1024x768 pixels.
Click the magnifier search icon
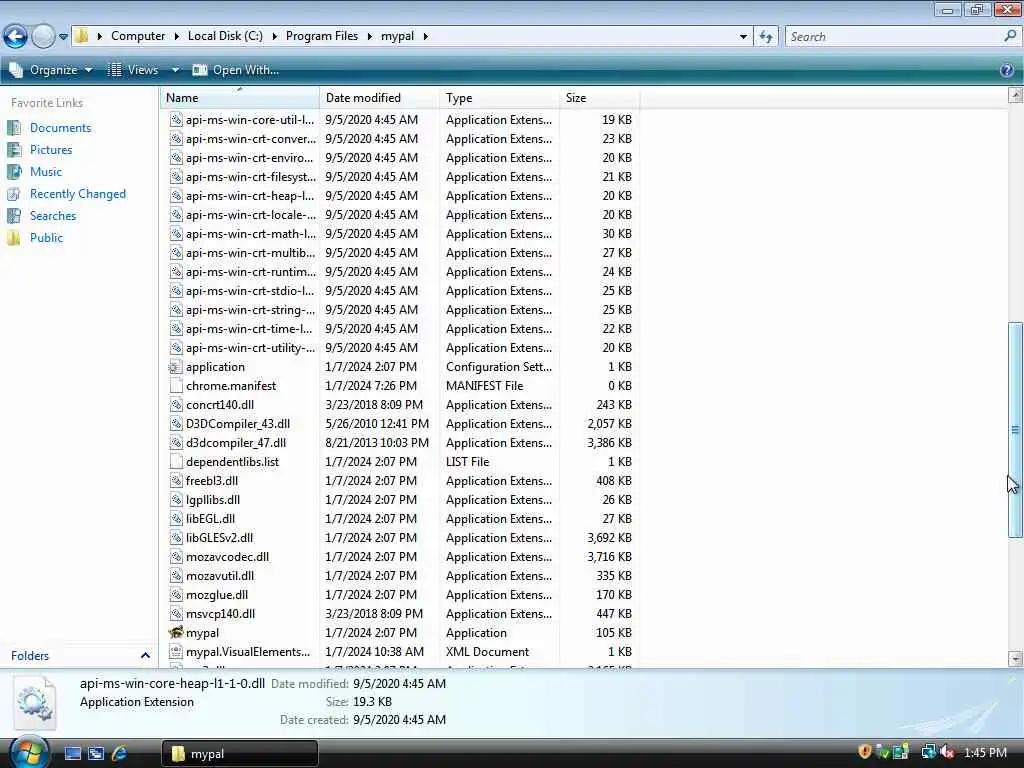point(1010,36)
